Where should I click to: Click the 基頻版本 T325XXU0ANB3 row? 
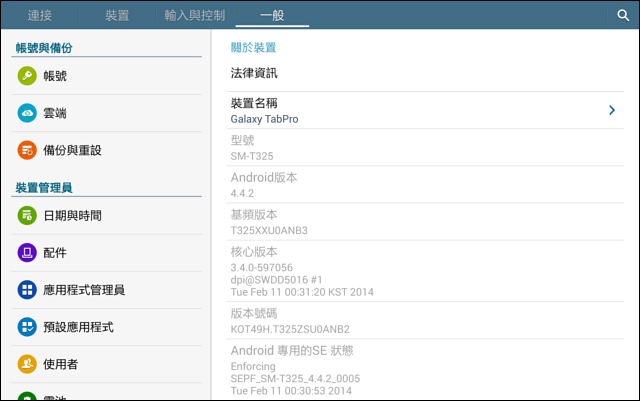coord(425,222)
